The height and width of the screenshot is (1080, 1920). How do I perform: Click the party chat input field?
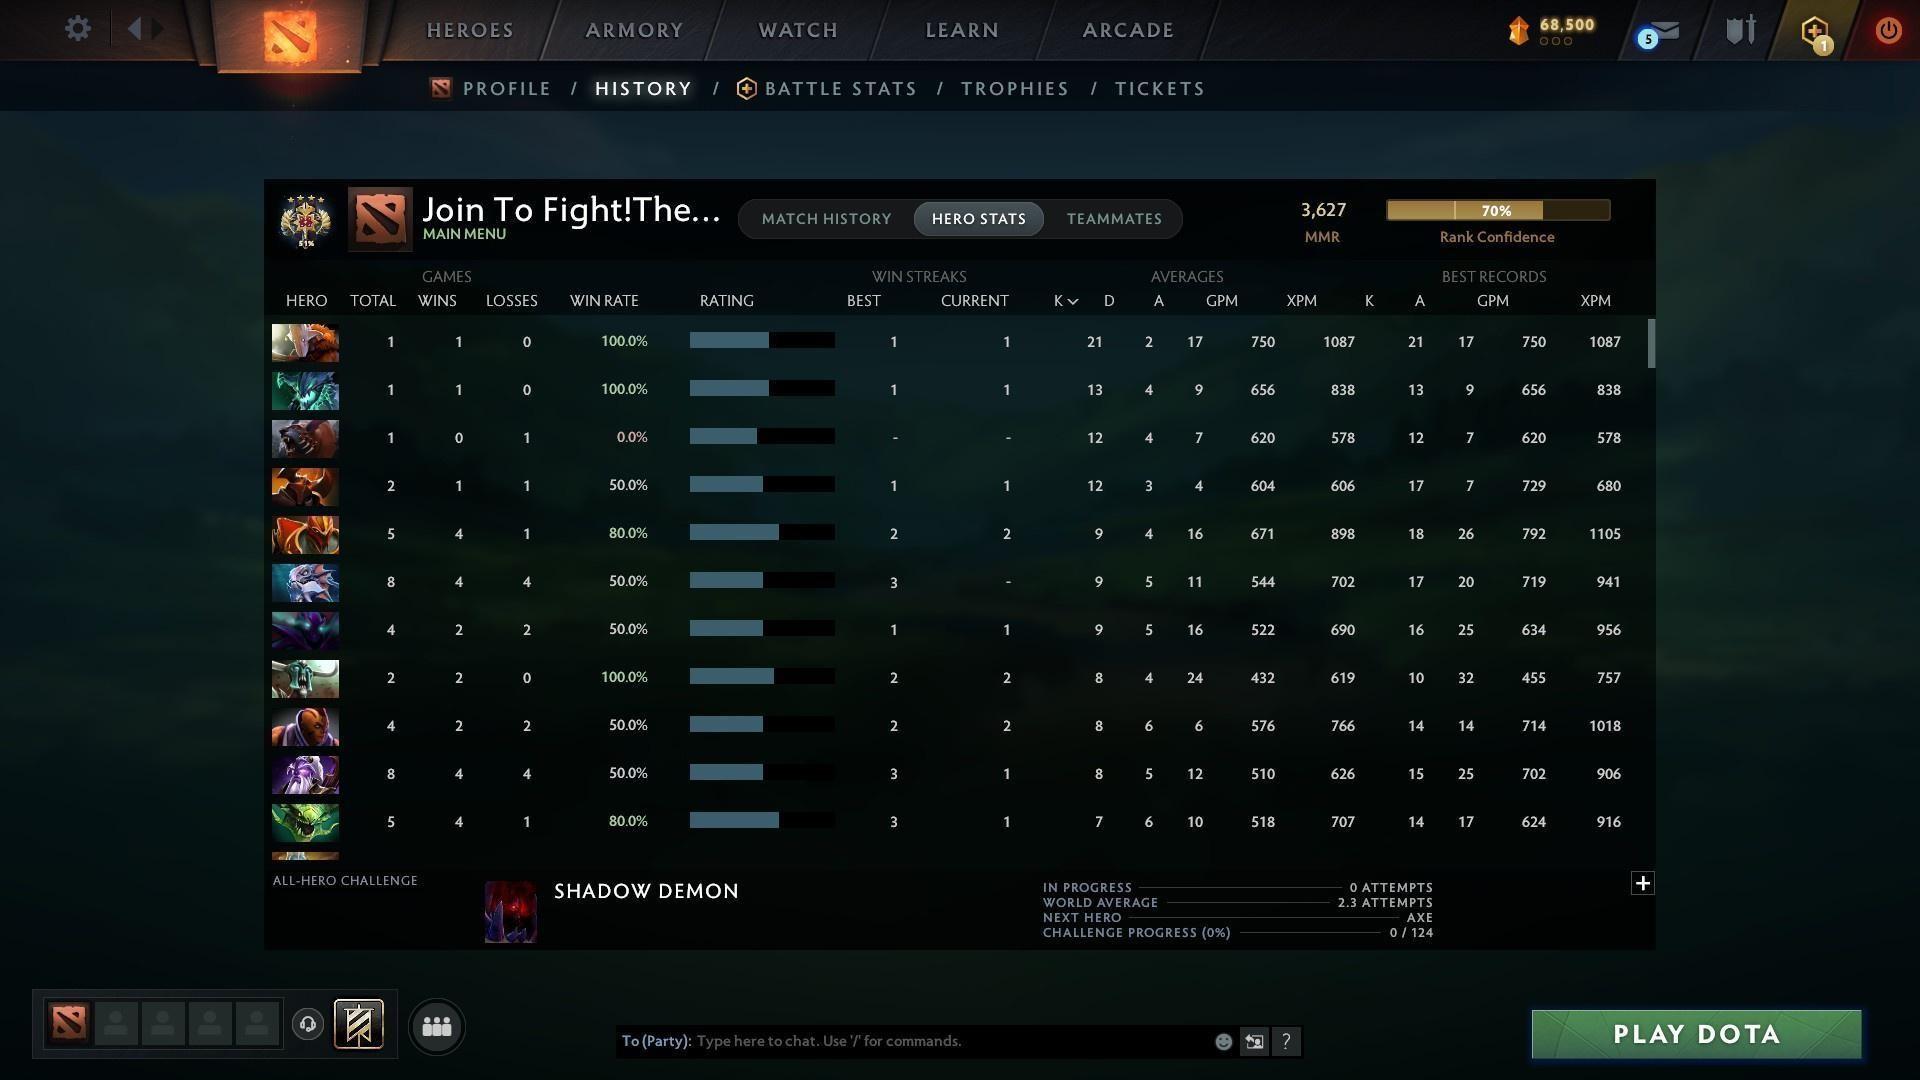click(x=900, y=1041)
